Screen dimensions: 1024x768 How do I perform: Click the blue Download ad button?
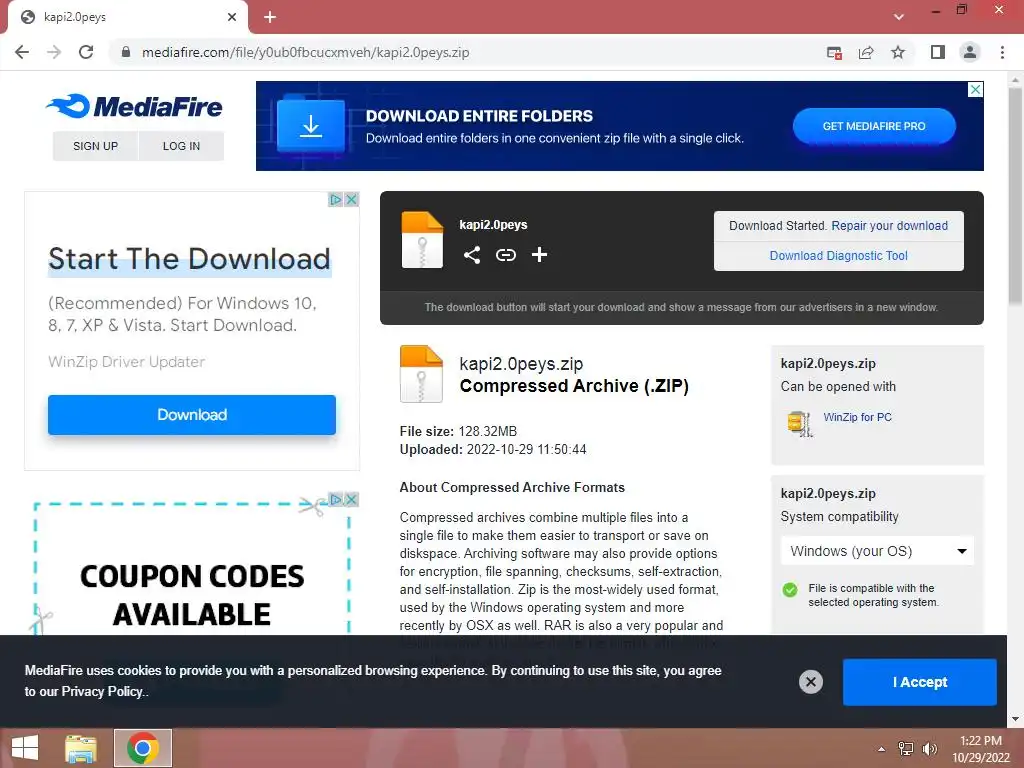tap(192, 415)
